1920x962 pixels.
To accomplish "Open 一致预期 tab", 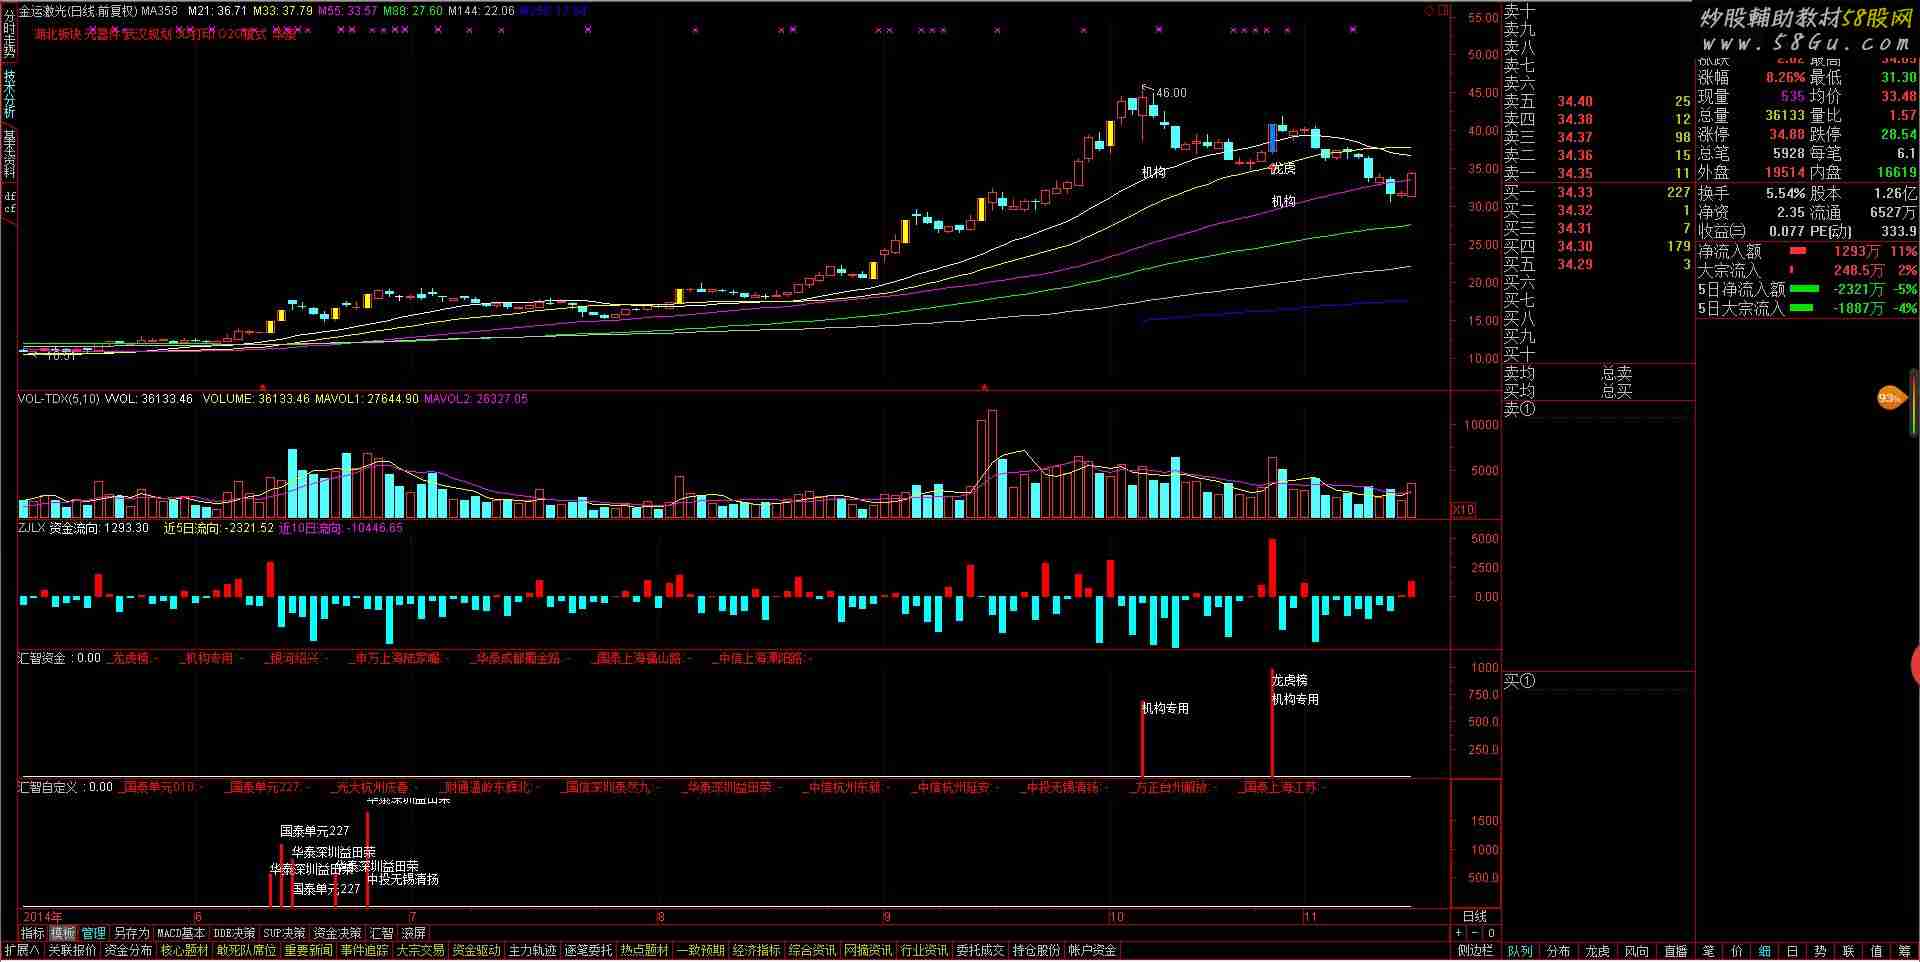I will tap(700, 950).
